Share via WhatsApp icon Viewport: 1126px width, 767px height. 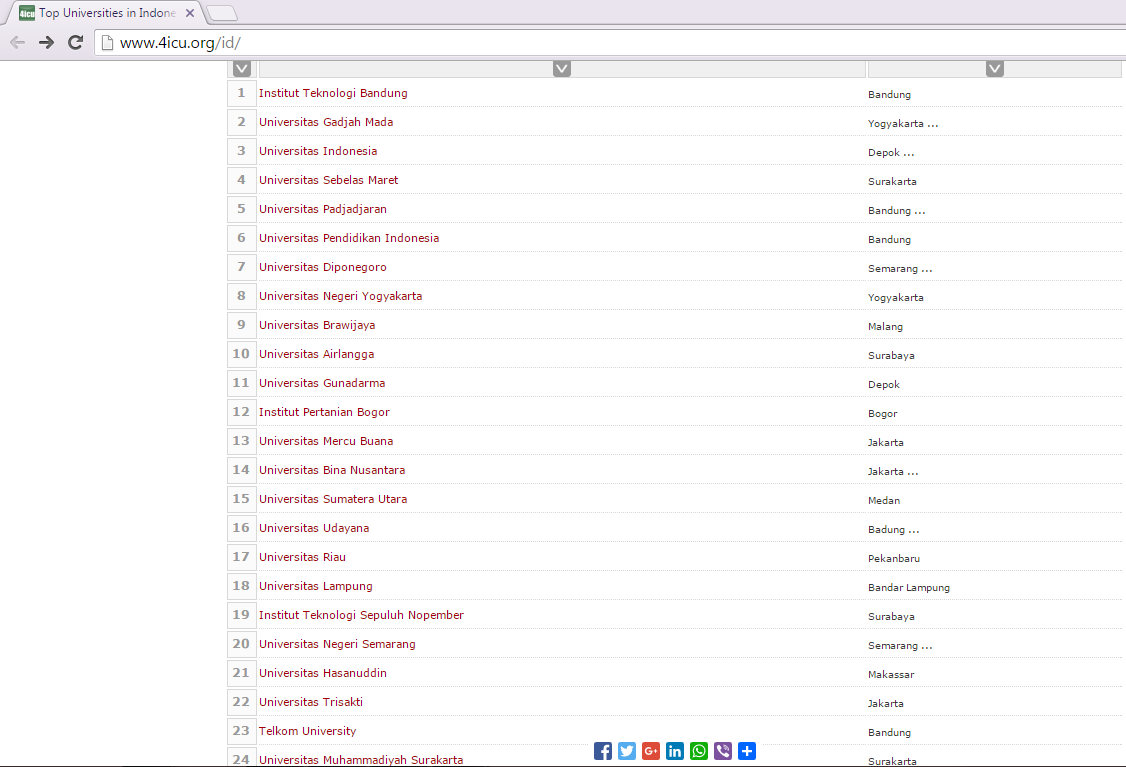(699, 751)
